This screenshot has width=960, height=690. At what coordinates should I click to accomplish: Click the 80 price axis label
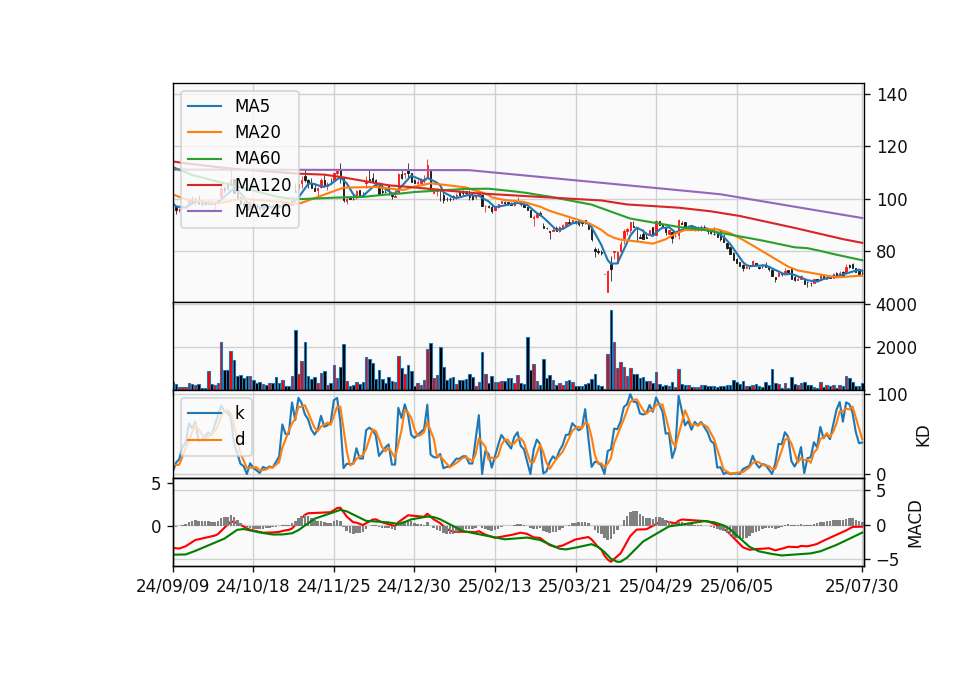(x=887, y=252)
